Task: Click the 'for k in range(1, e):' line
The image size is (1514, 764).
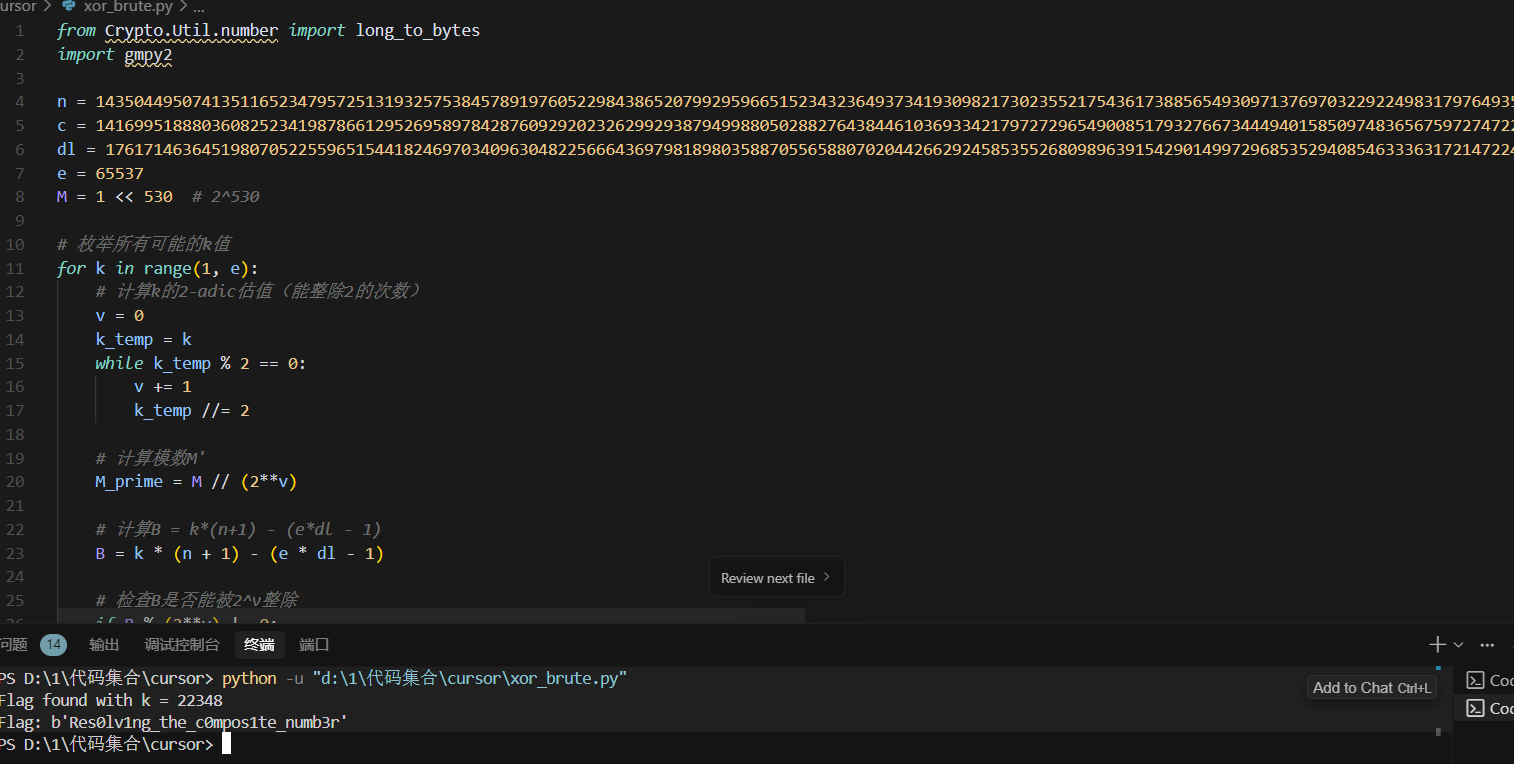Action: click(x=158, y=268)
